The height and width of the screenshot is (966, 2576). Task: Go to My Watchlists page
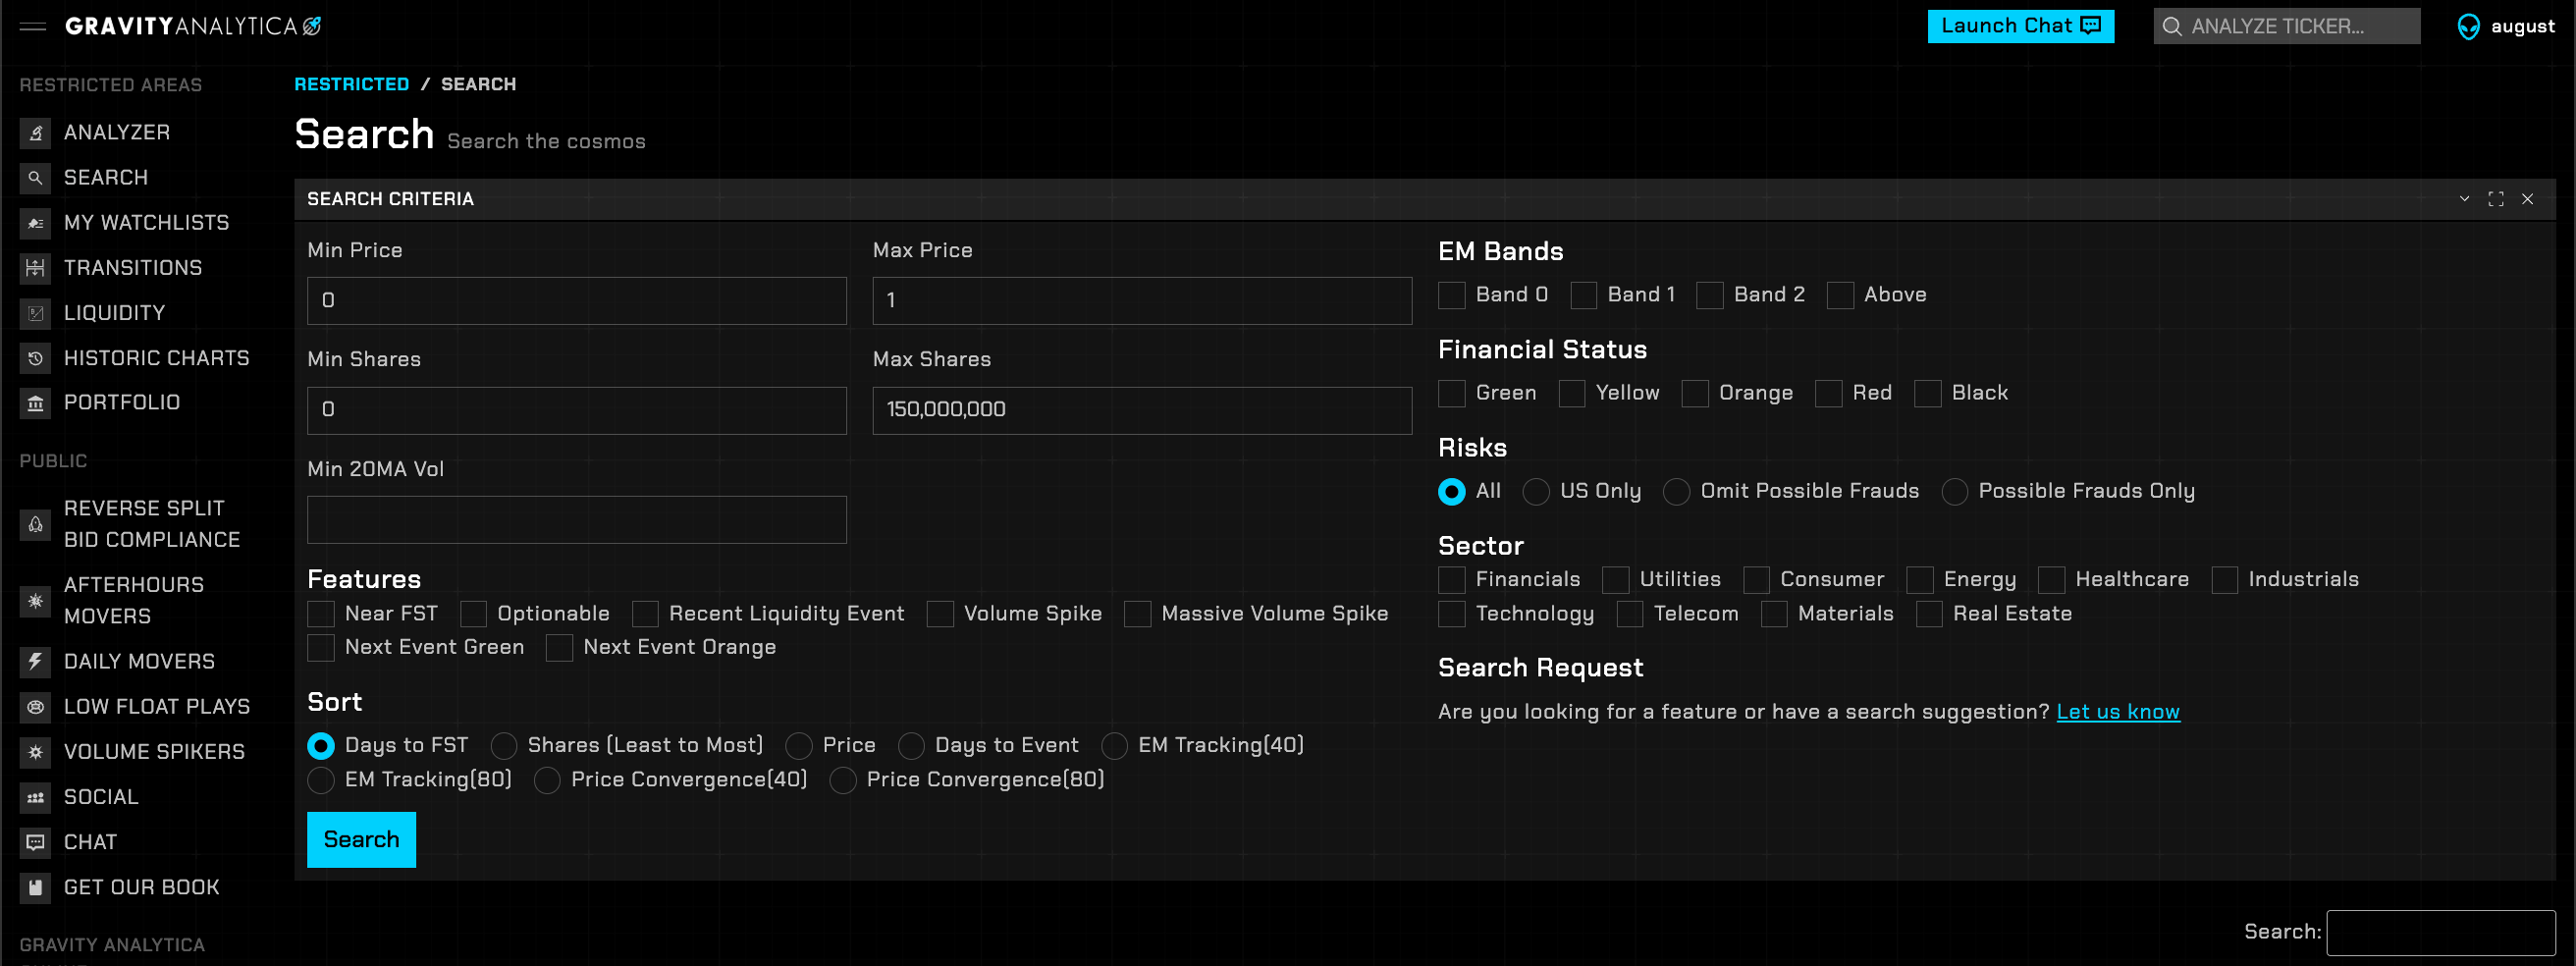147,223
